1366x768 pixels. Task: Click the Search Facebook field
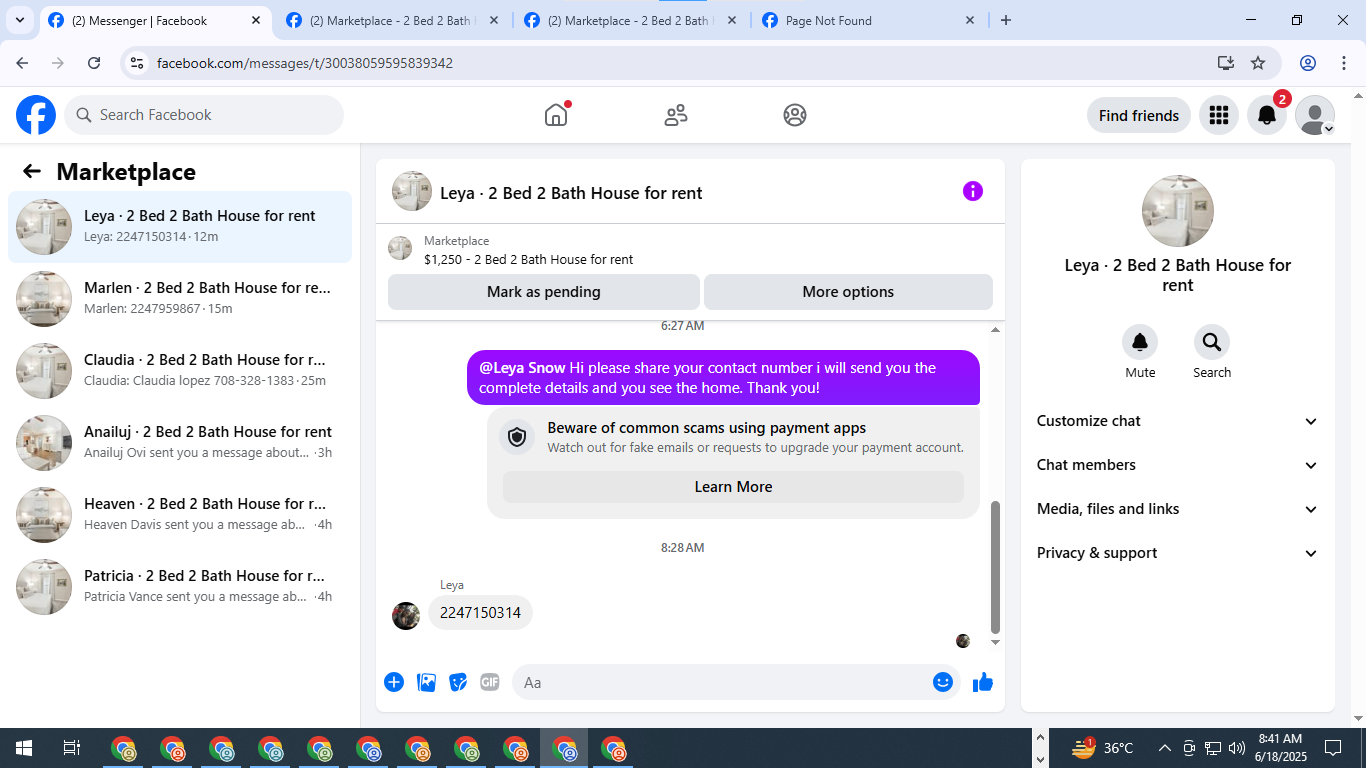click(204, 115)
